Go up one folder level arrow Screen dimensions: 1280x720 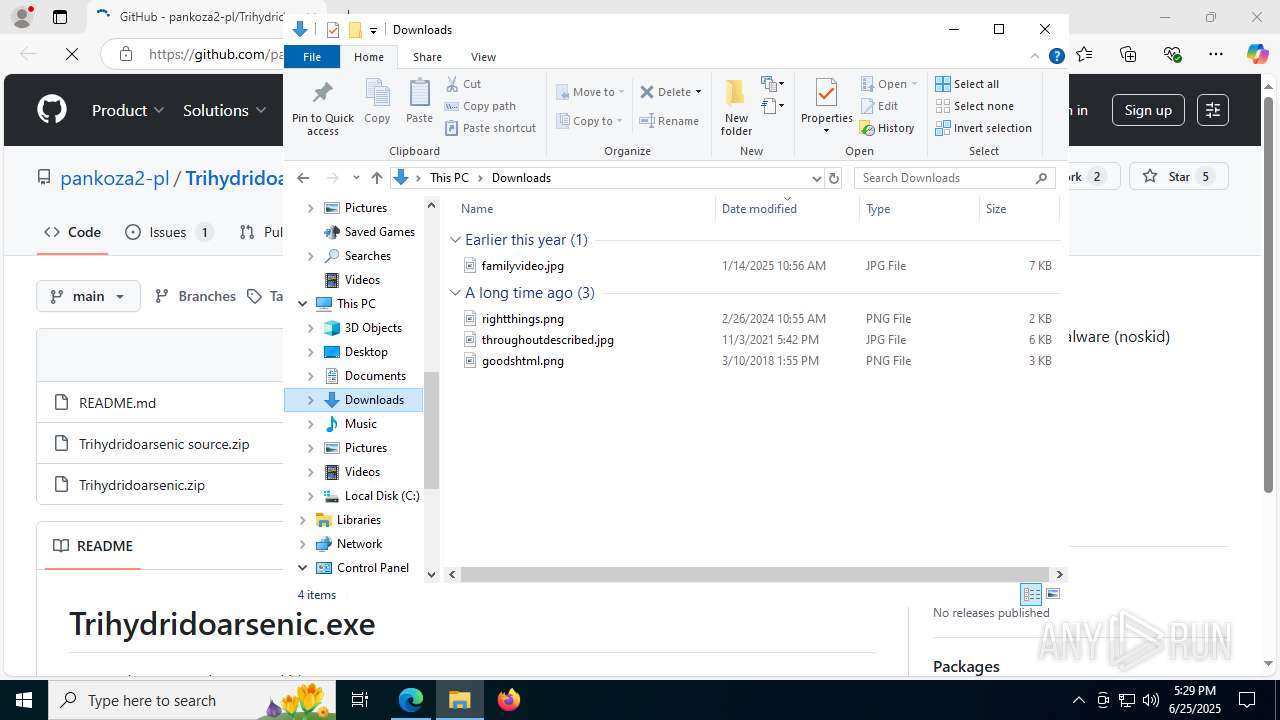coord(376,178)
